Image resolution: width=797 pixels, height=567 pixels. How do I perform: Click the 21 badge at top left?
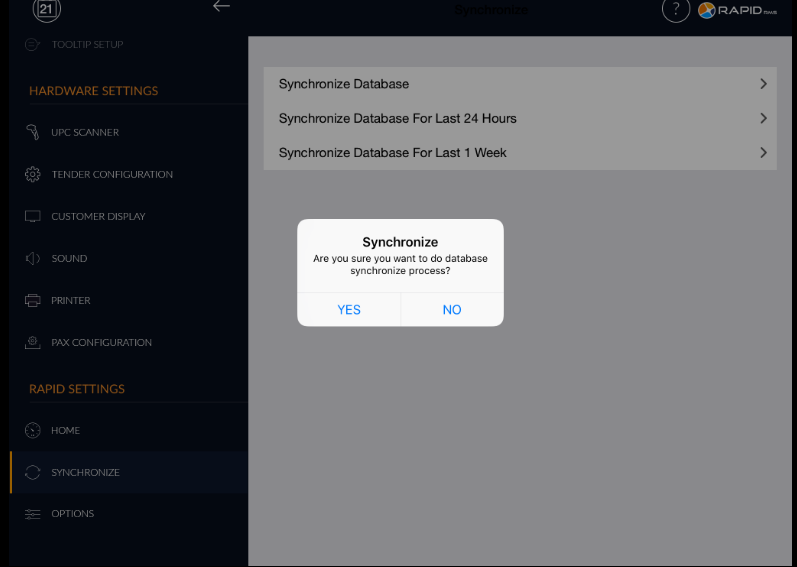tap(47, 10)
